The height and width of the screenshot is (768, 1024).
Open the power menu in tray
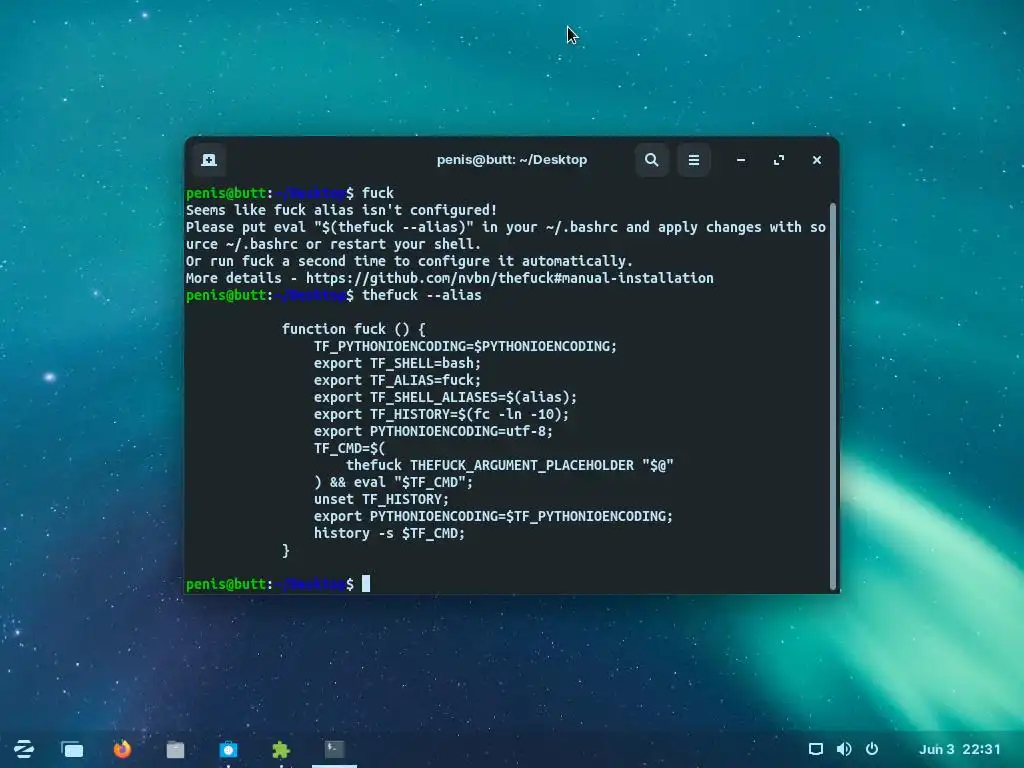872,749
